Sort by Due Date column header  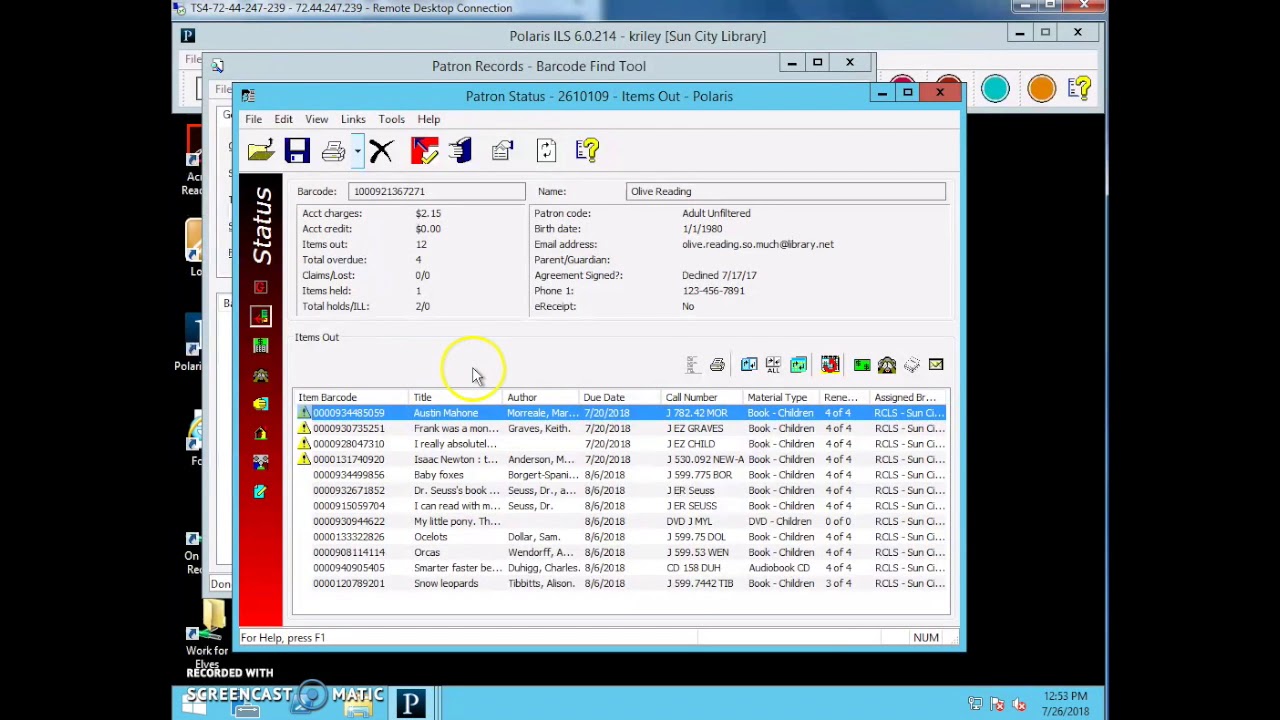coord(620,397)
